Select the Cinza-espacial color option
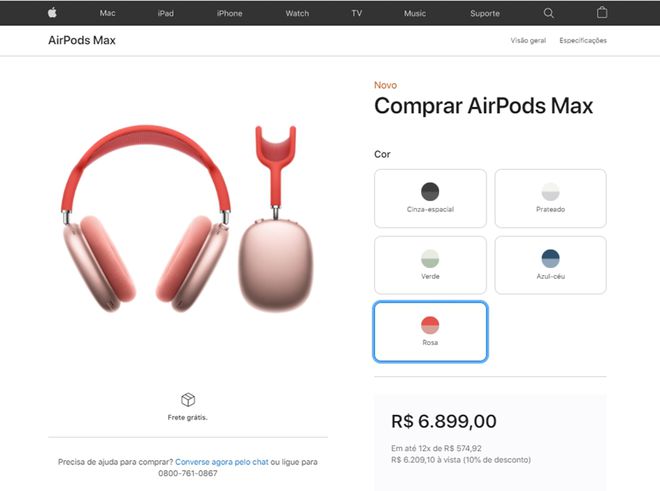The image size is (660, 491). (430, 198)
